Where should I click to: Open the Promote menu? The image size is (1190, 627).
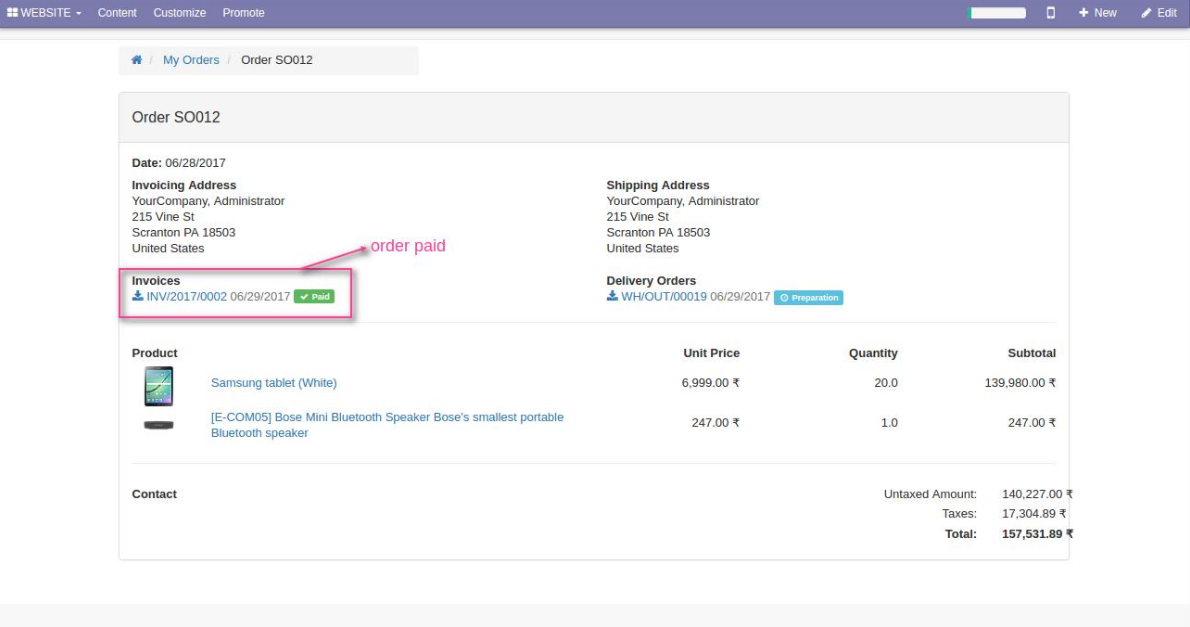tap(244, 13)
